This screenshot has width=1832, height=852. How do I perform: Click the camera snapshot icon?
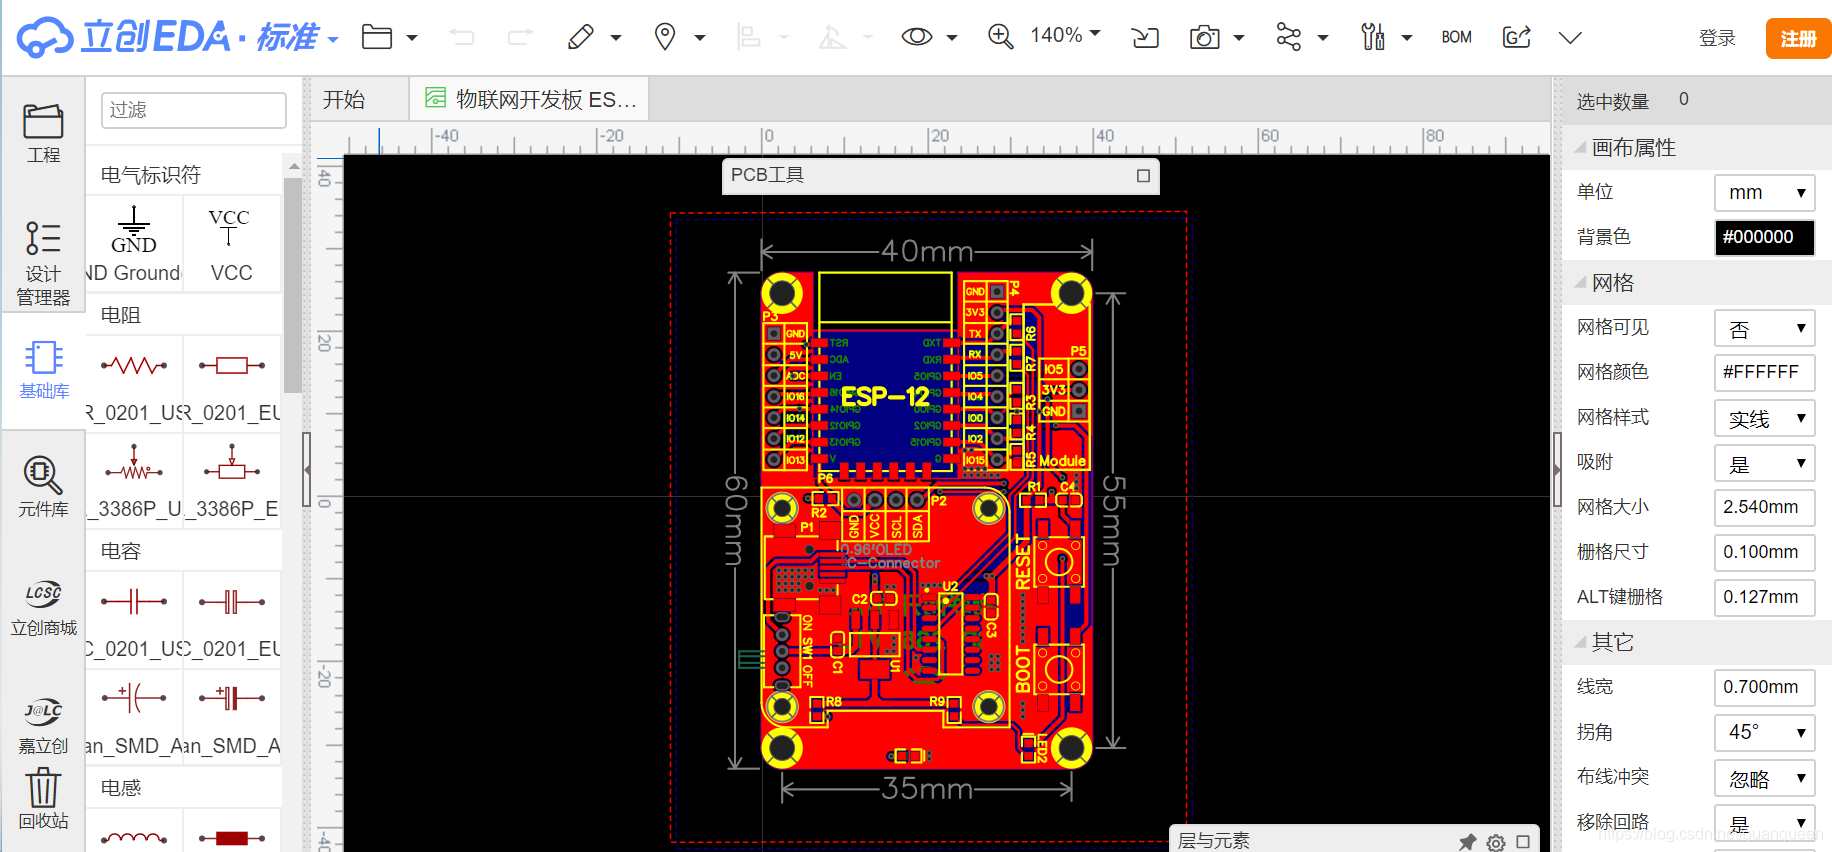(1204, 37)
